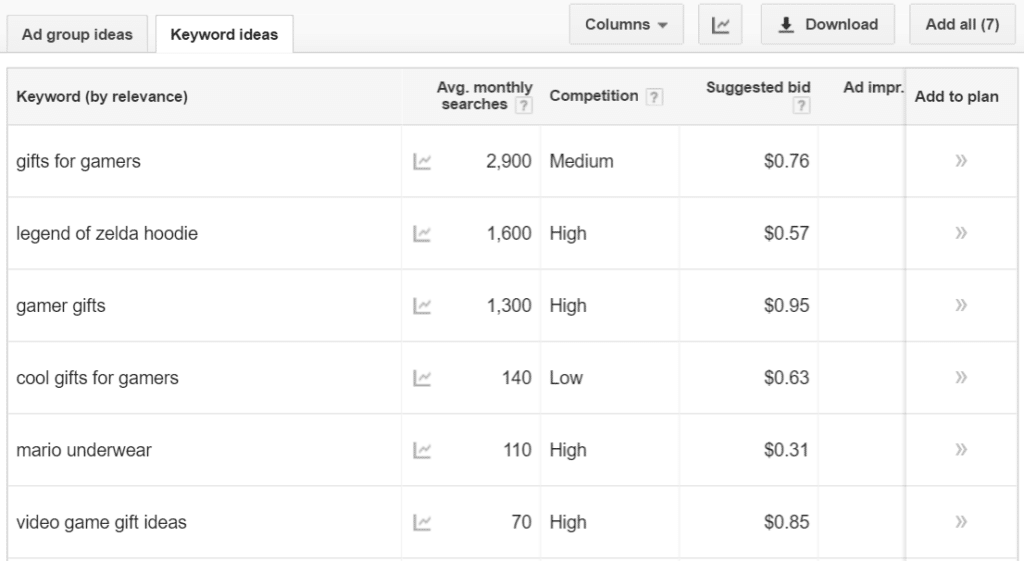Show trend chart for gamer gifts
Viewport: 1024px width, 561px height.
pyautogui.click(x=422, y=306)
